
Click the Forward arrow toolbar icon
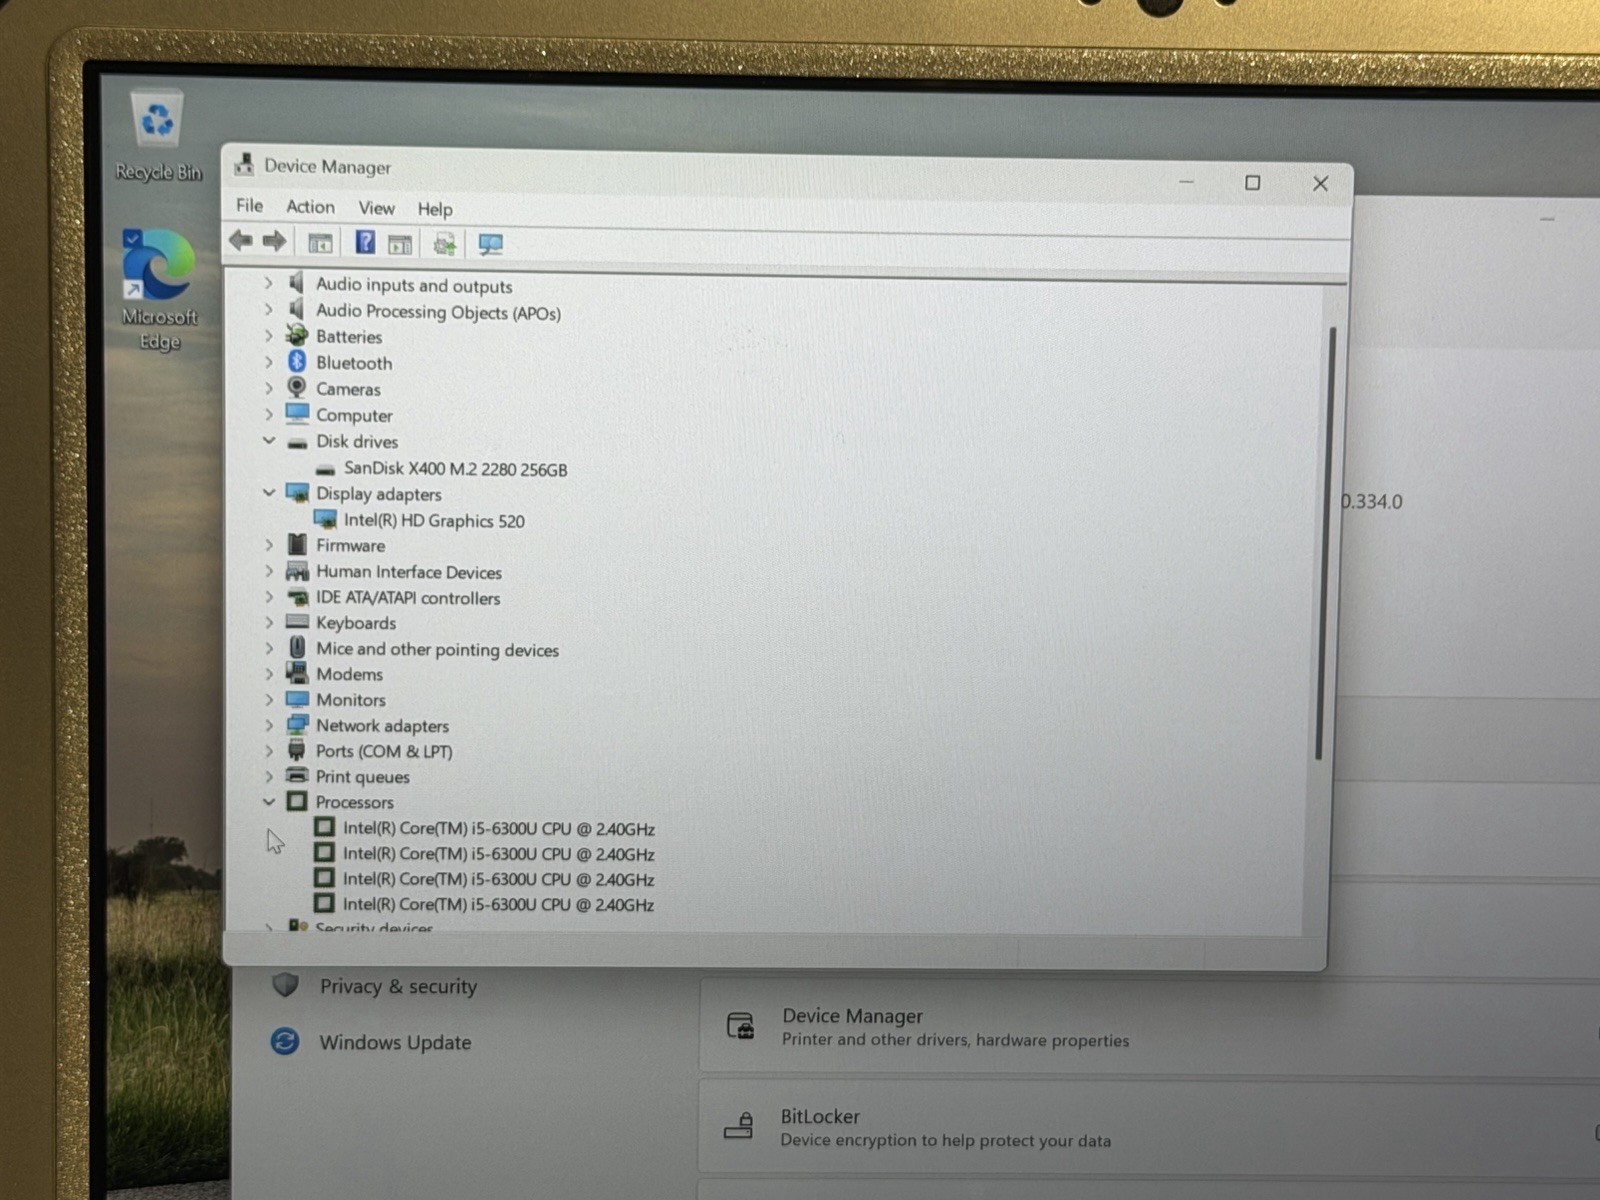pyautogui.click(x=274, y=241)
